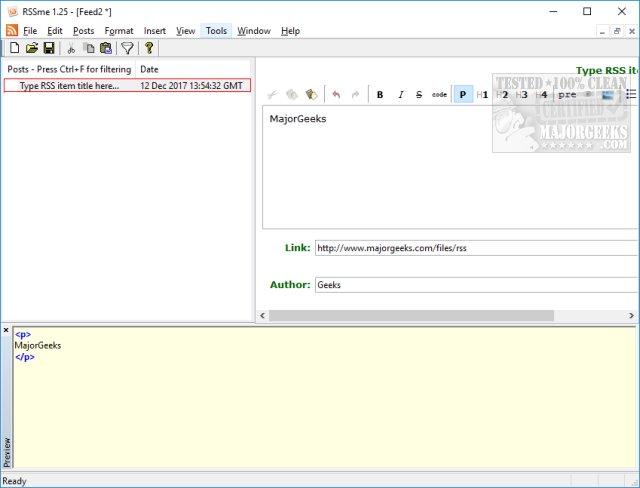Image resolution: width=640 pixels, height=488 pixels.
Task: Toggle Strikethrough formatting in editor toolbar
Action: (x=418, y=94)
